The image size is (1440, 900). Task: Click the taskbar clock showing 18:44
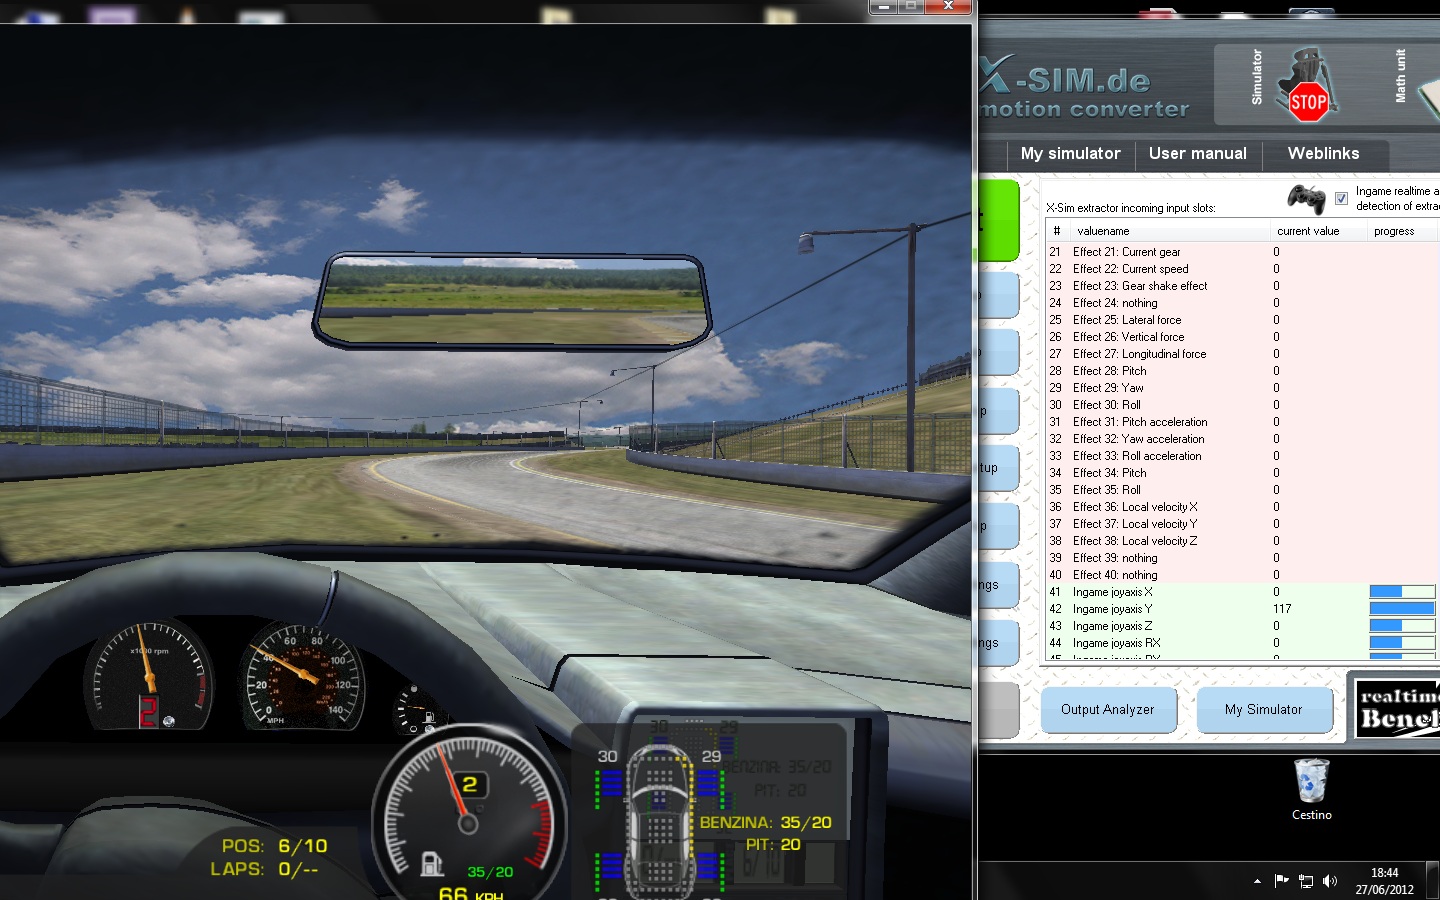1384,881
